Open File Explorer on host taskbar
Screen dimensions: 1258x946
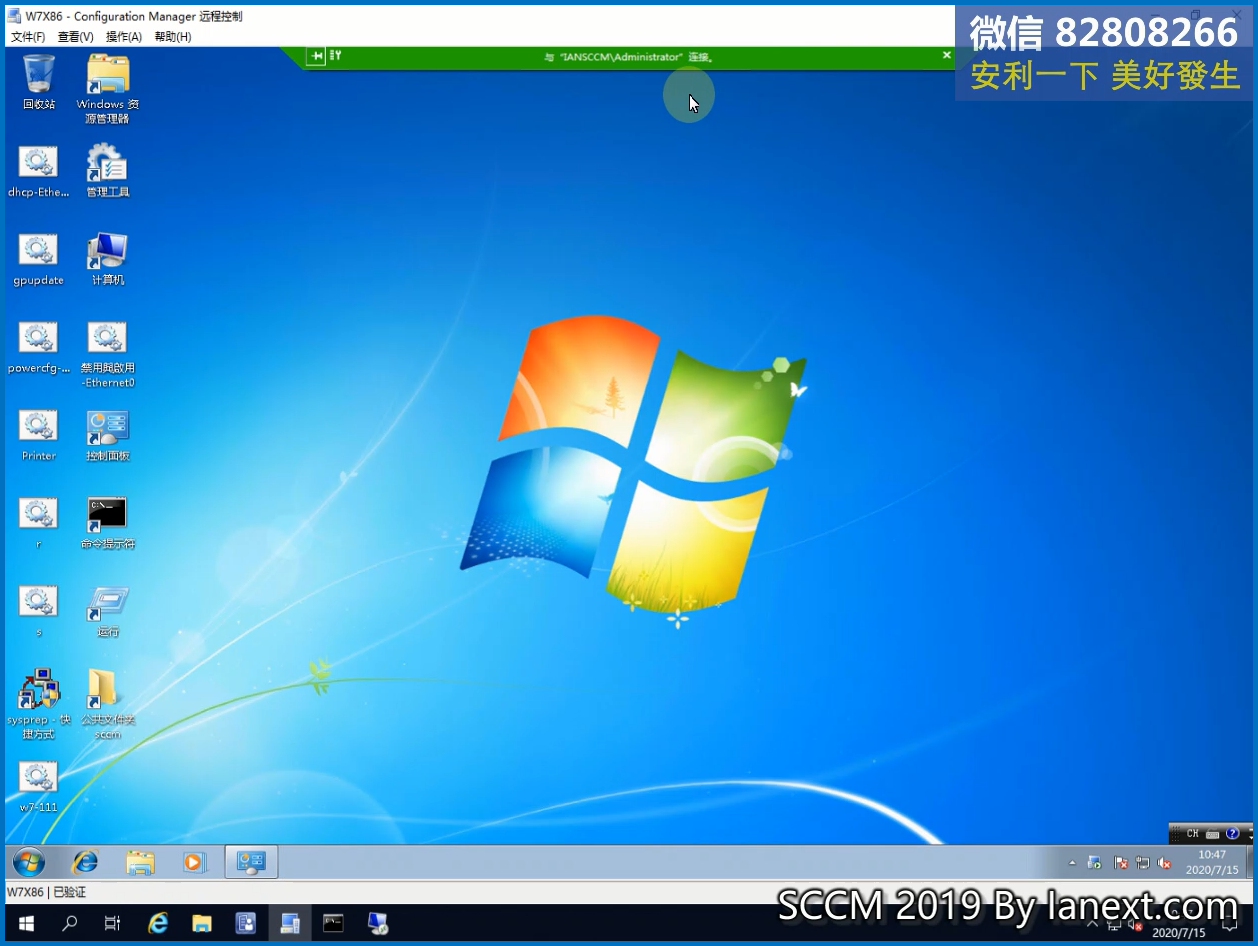[201, 924]
